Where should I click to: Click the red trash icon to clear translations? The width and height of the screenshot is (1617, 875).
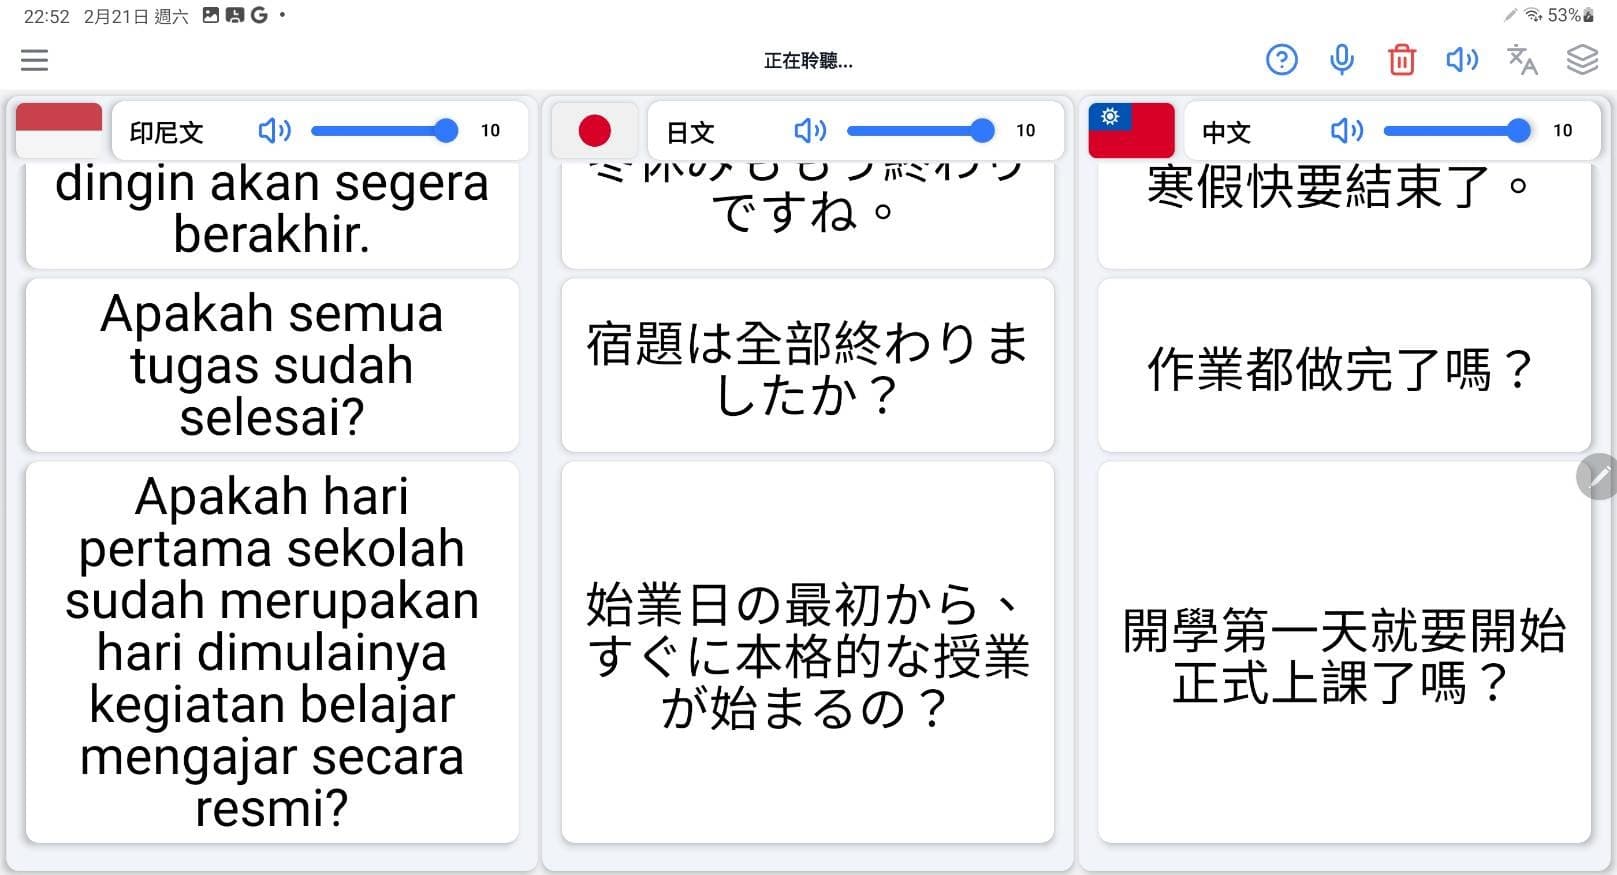[1401, 61]
